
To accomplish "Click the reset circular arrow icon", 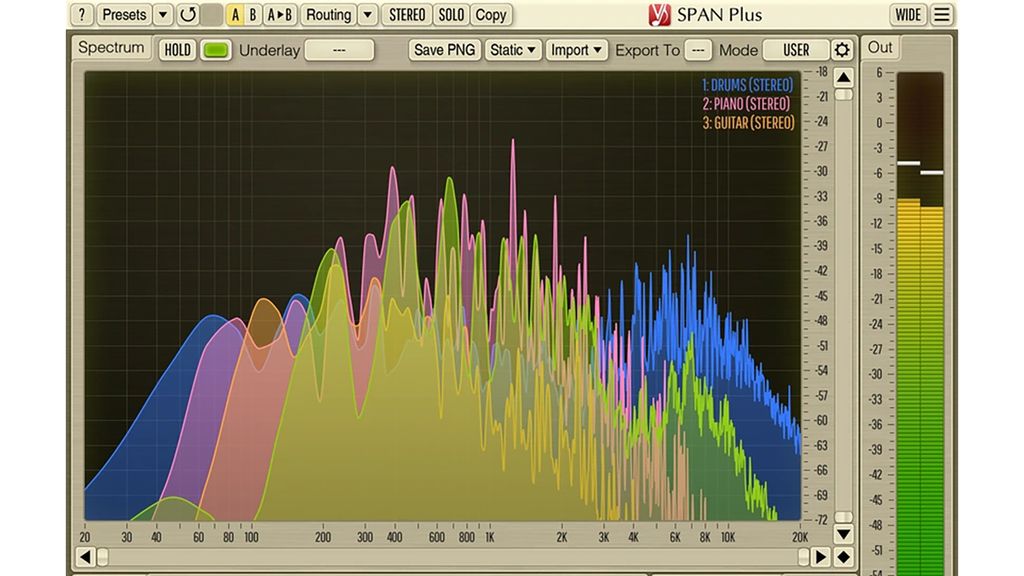I will click(188, 14).
